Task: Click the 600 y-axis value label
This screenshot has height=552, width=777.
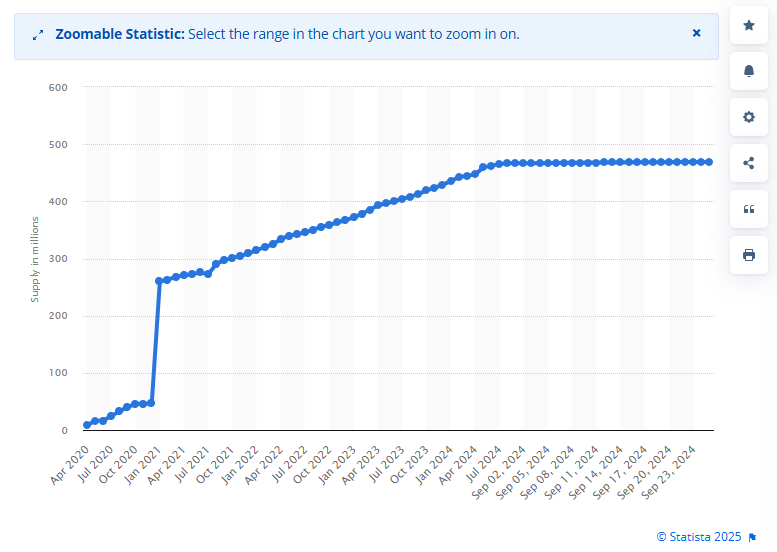Action: click(57, 88)
